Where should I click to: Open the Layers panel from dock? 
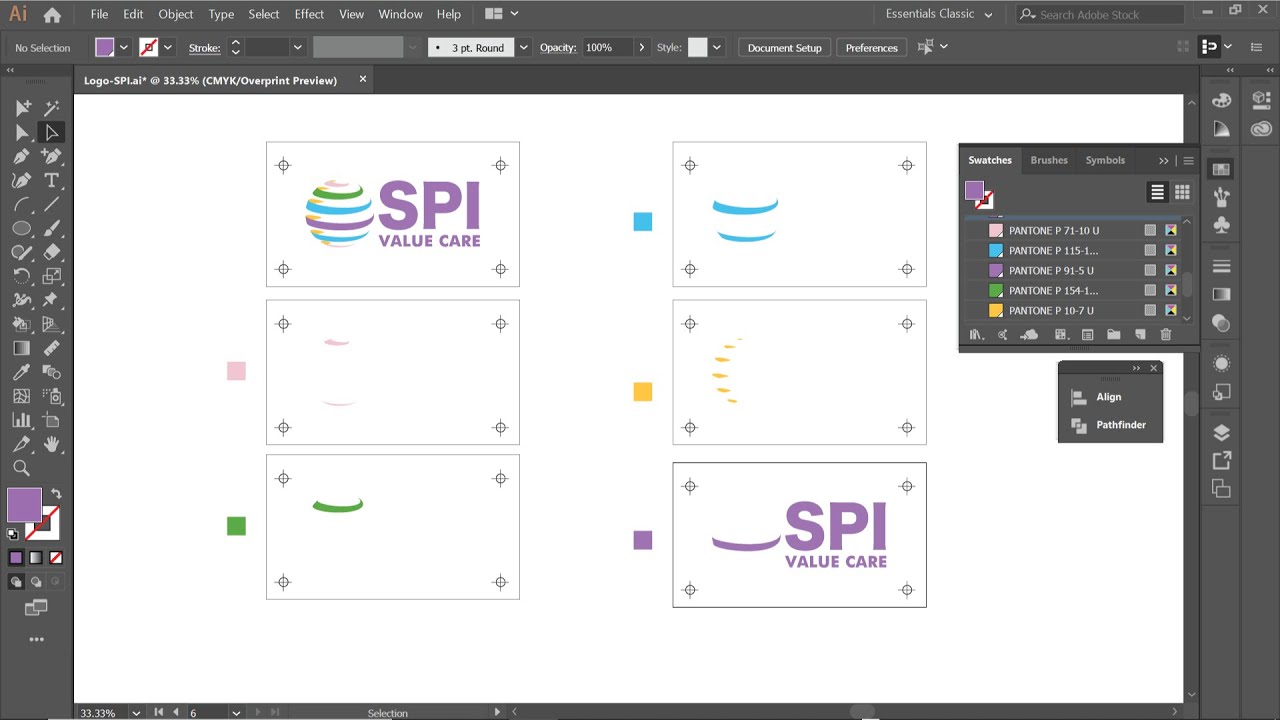tap(1221, 433)
